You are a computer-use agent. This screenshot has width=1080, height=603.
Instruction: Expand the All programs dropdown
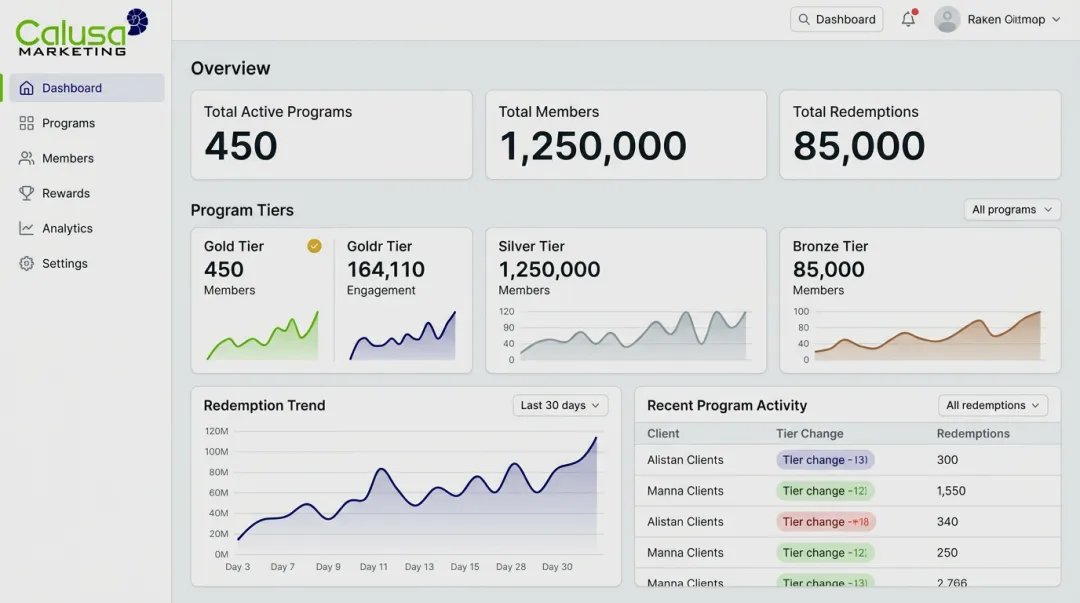[1012, 209]
